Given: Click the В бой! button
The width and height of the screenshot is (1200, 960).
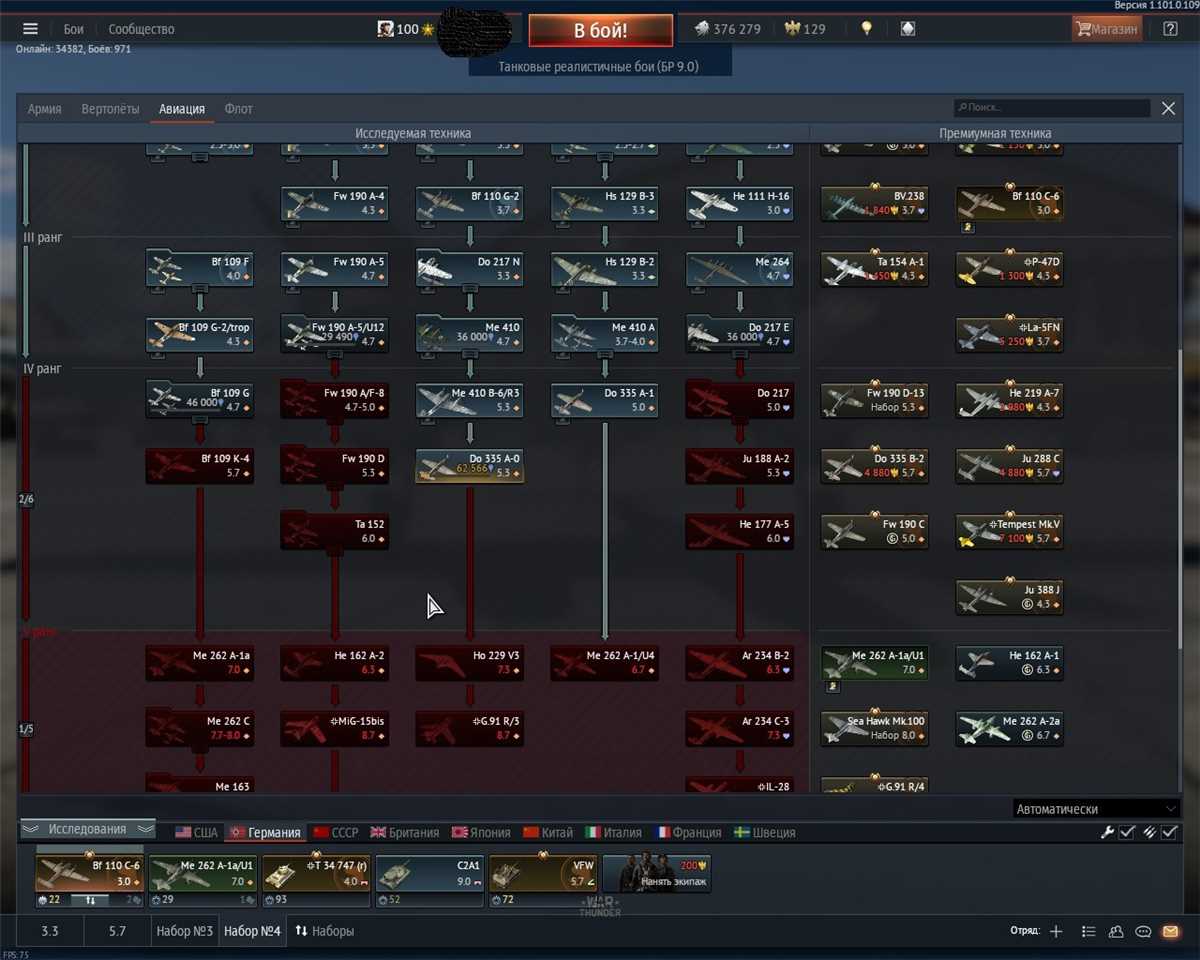Looking at the screenshot, I should pos(600,30).
